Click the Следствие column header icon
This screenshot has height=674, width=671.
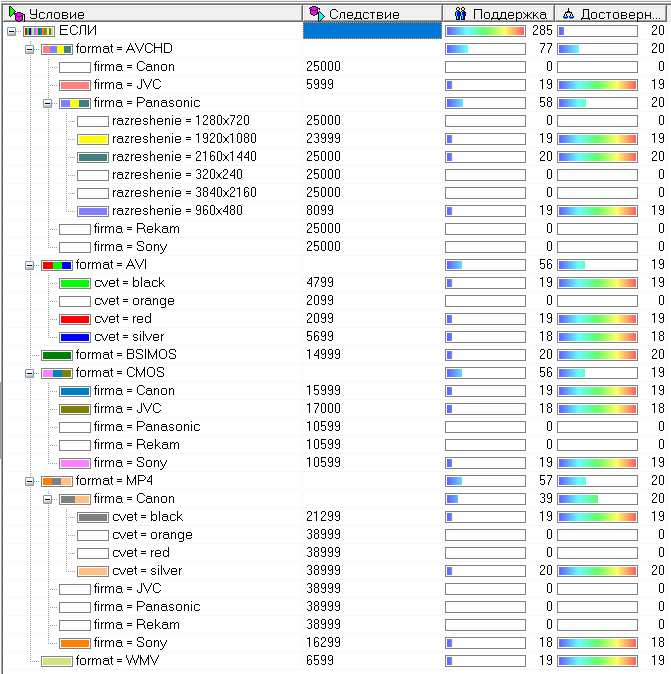[316, 13]
